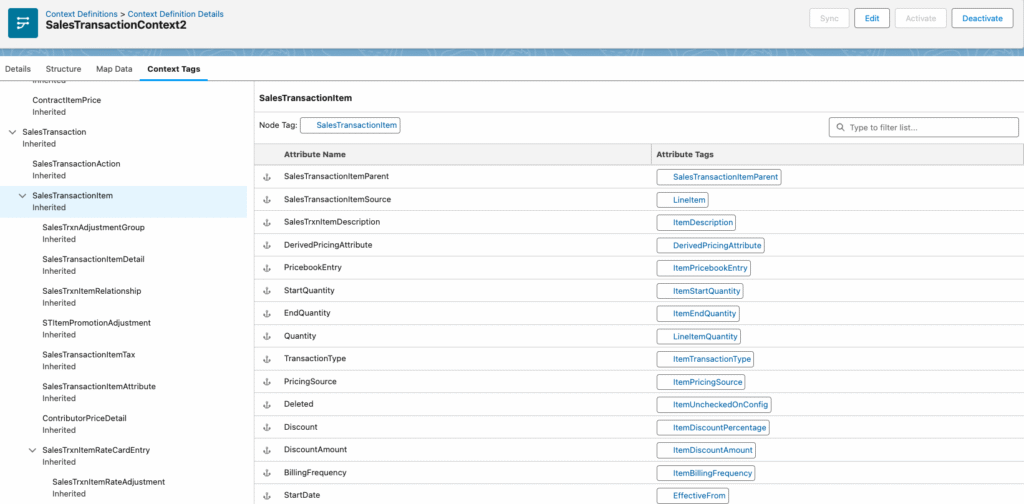Open the Structure tab

pyautogui.click(x=63, y=69)
